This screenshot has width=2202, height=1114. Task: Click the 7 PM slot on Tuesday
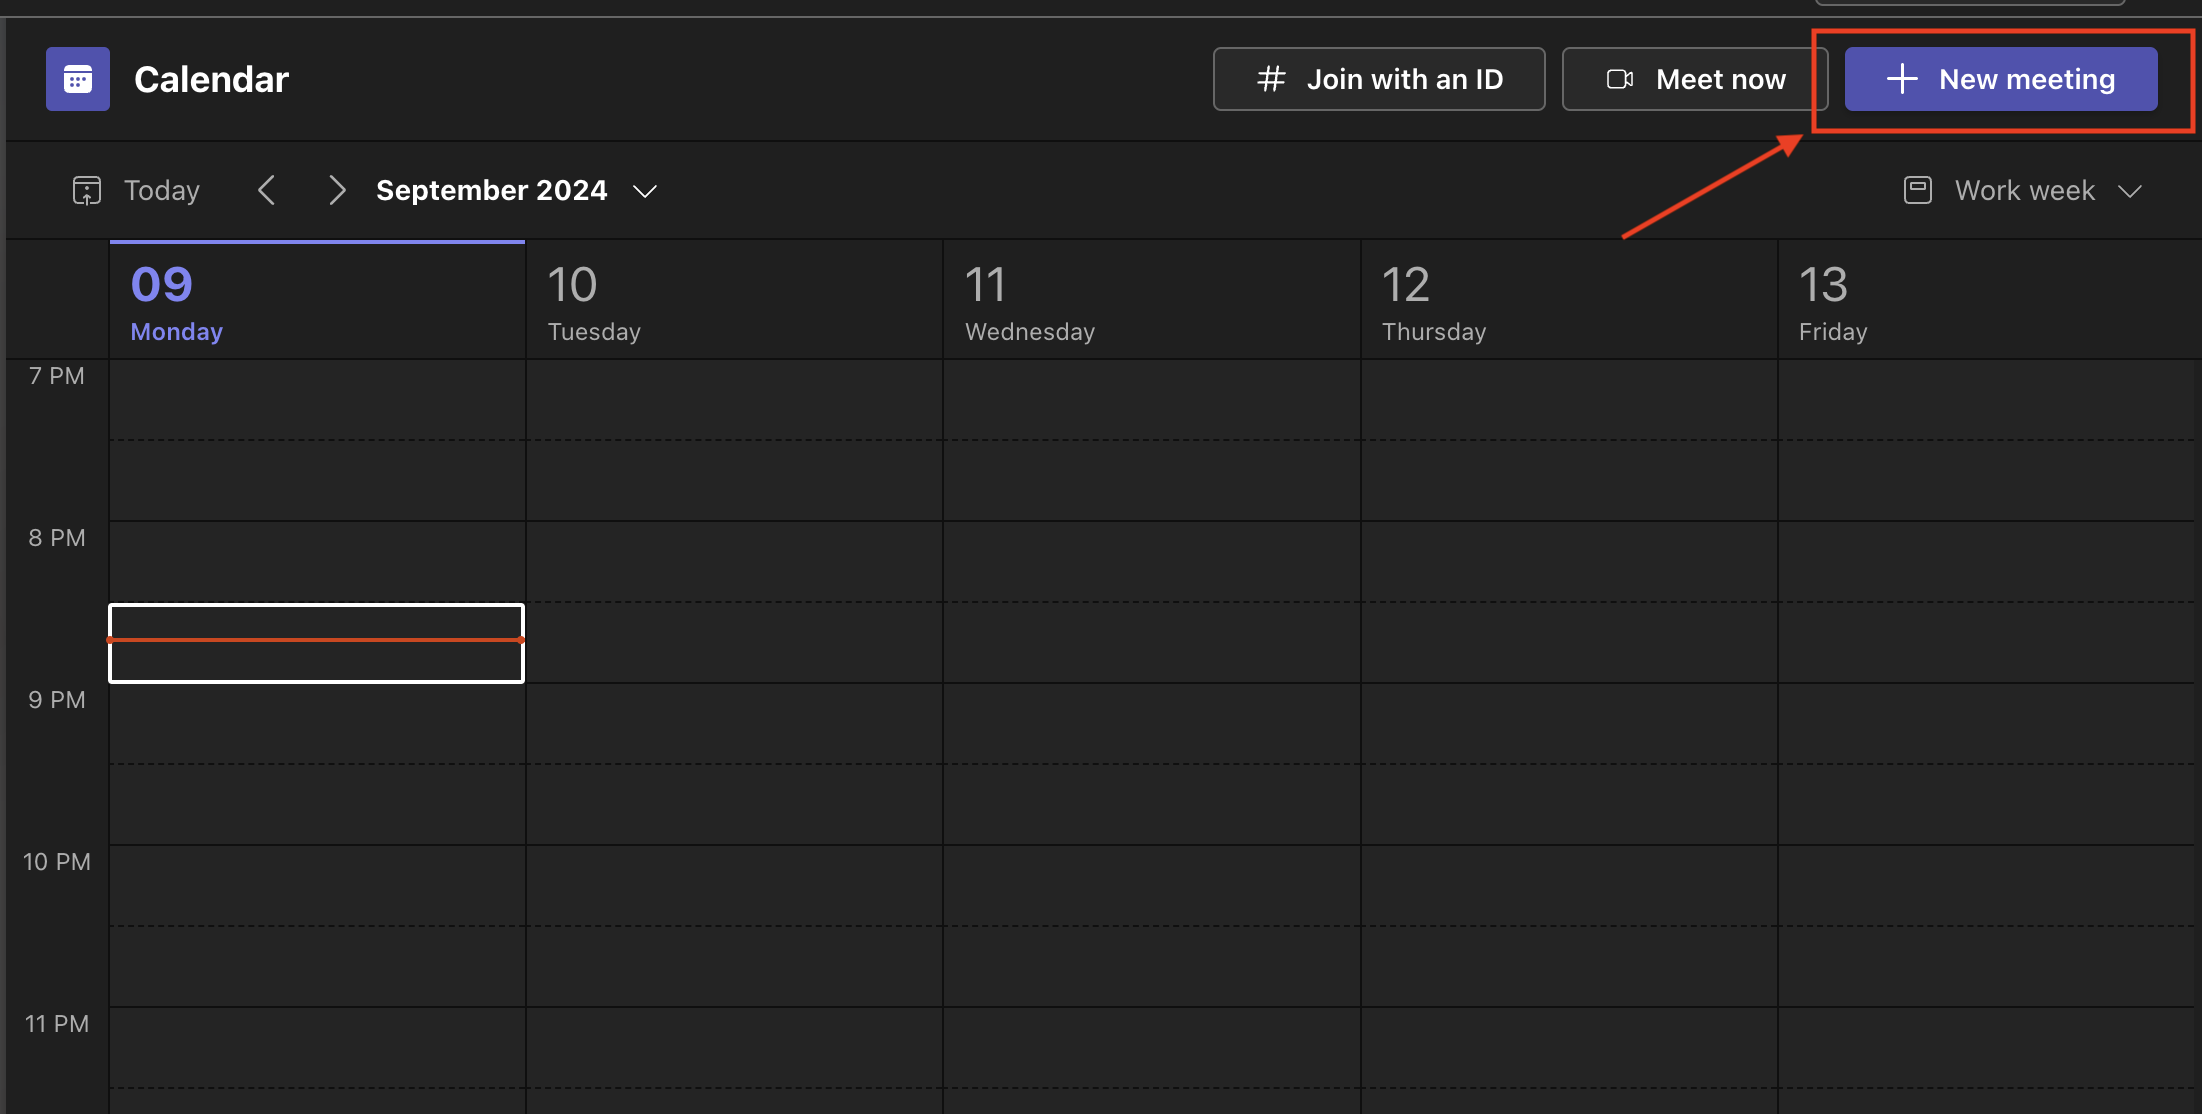pyautogui.click(x=733, y=440)
